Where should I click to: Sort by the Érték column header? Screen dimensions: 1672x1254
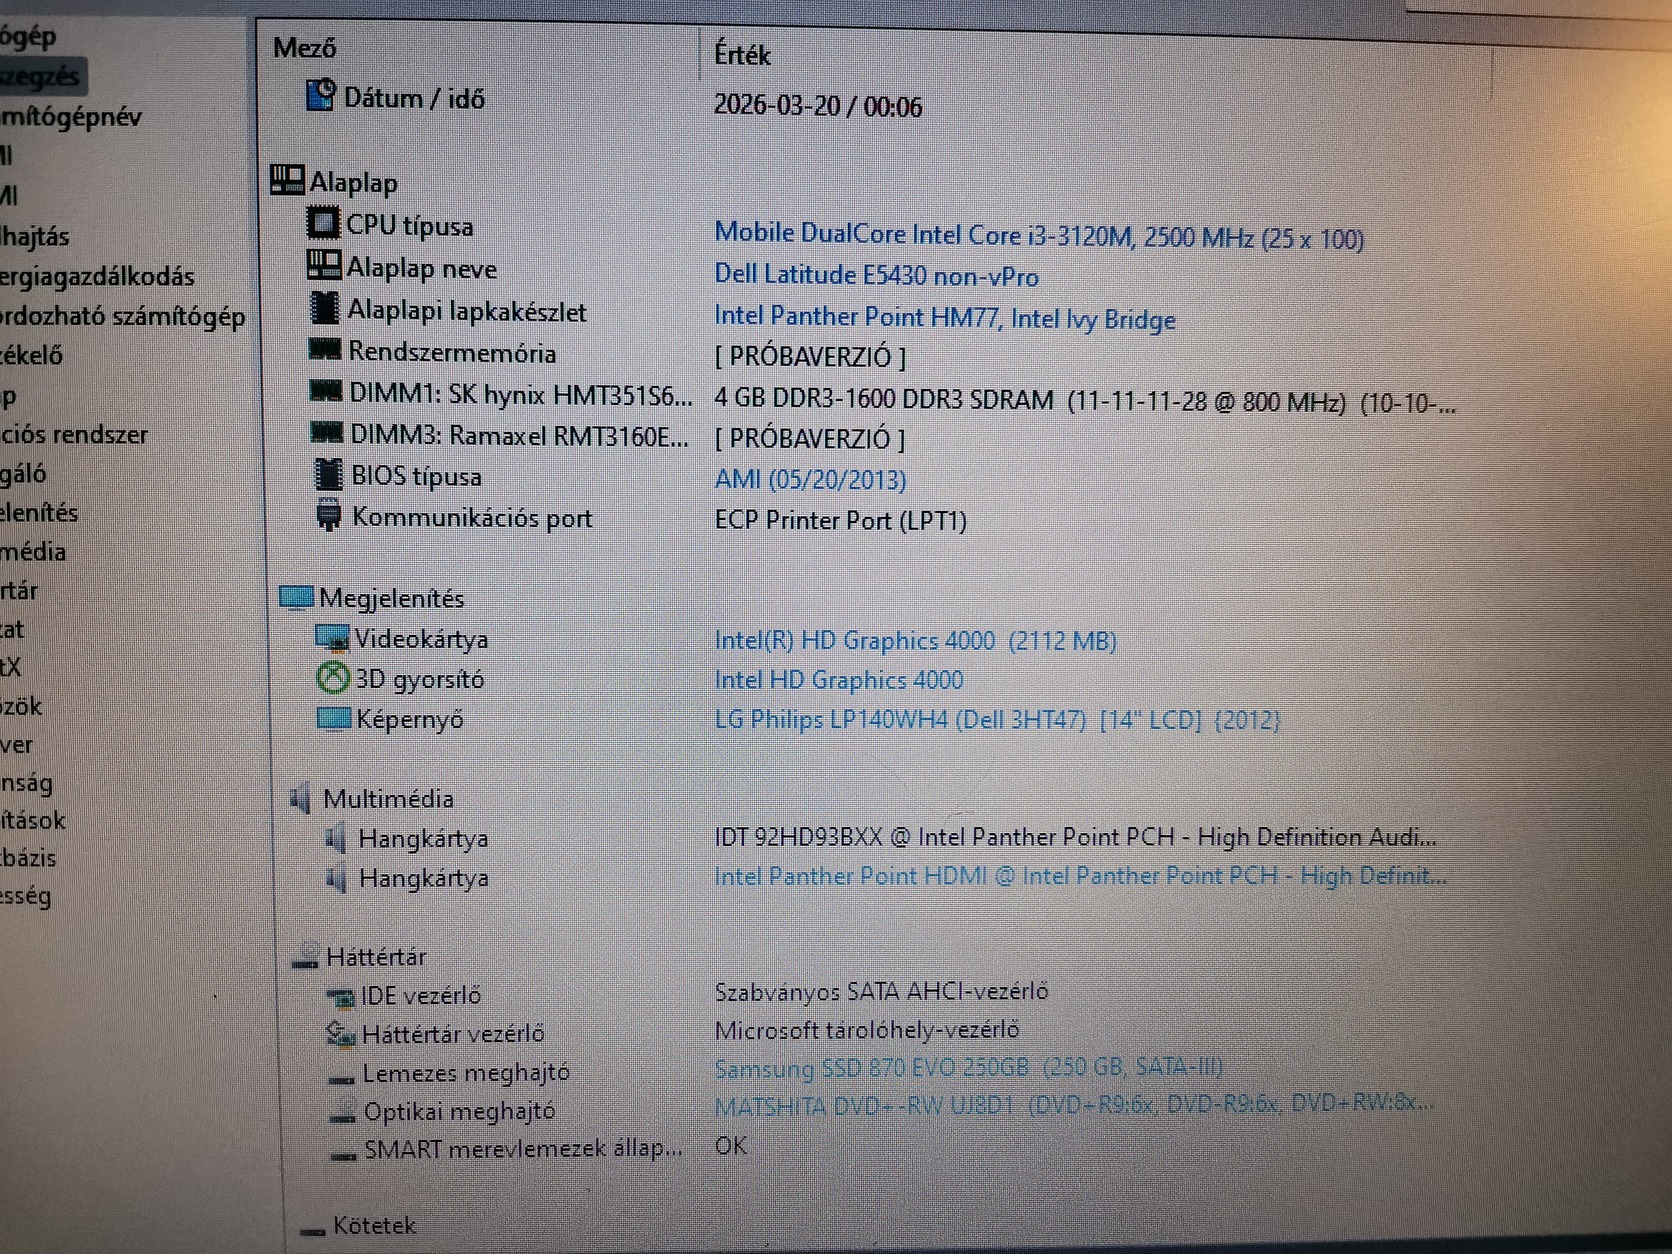tap(742, 54)
